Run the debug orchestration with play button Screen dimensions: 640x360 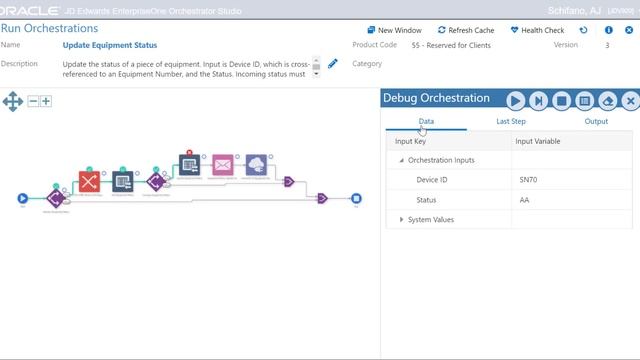516,101
